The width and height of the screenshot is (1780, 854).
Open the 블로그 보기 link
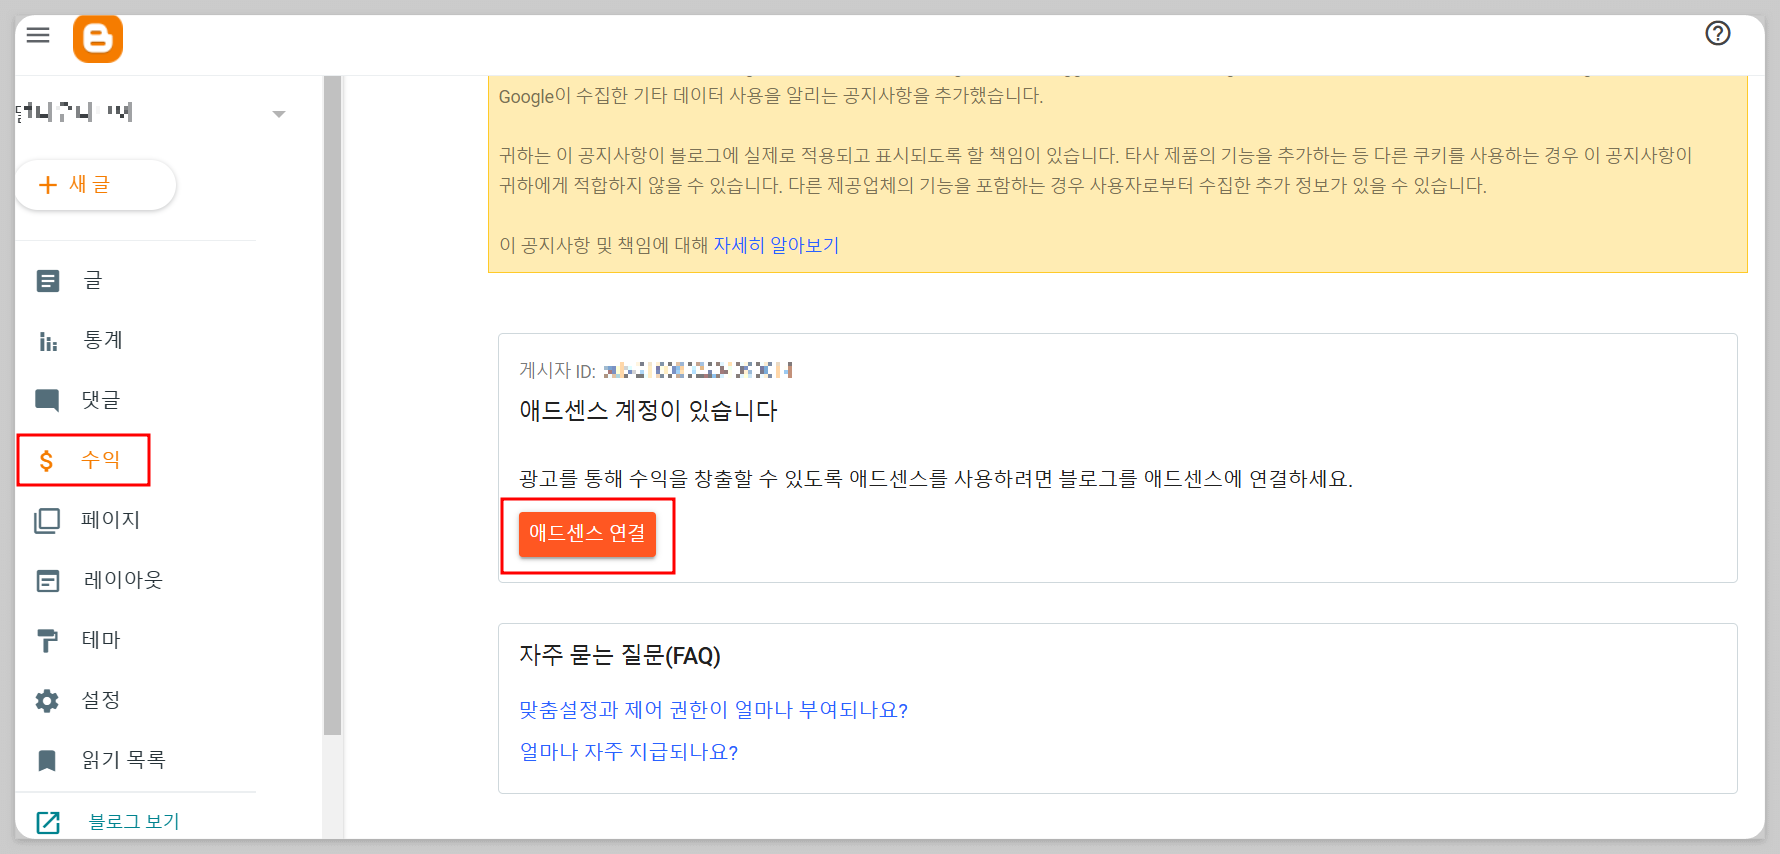(134, 822)
